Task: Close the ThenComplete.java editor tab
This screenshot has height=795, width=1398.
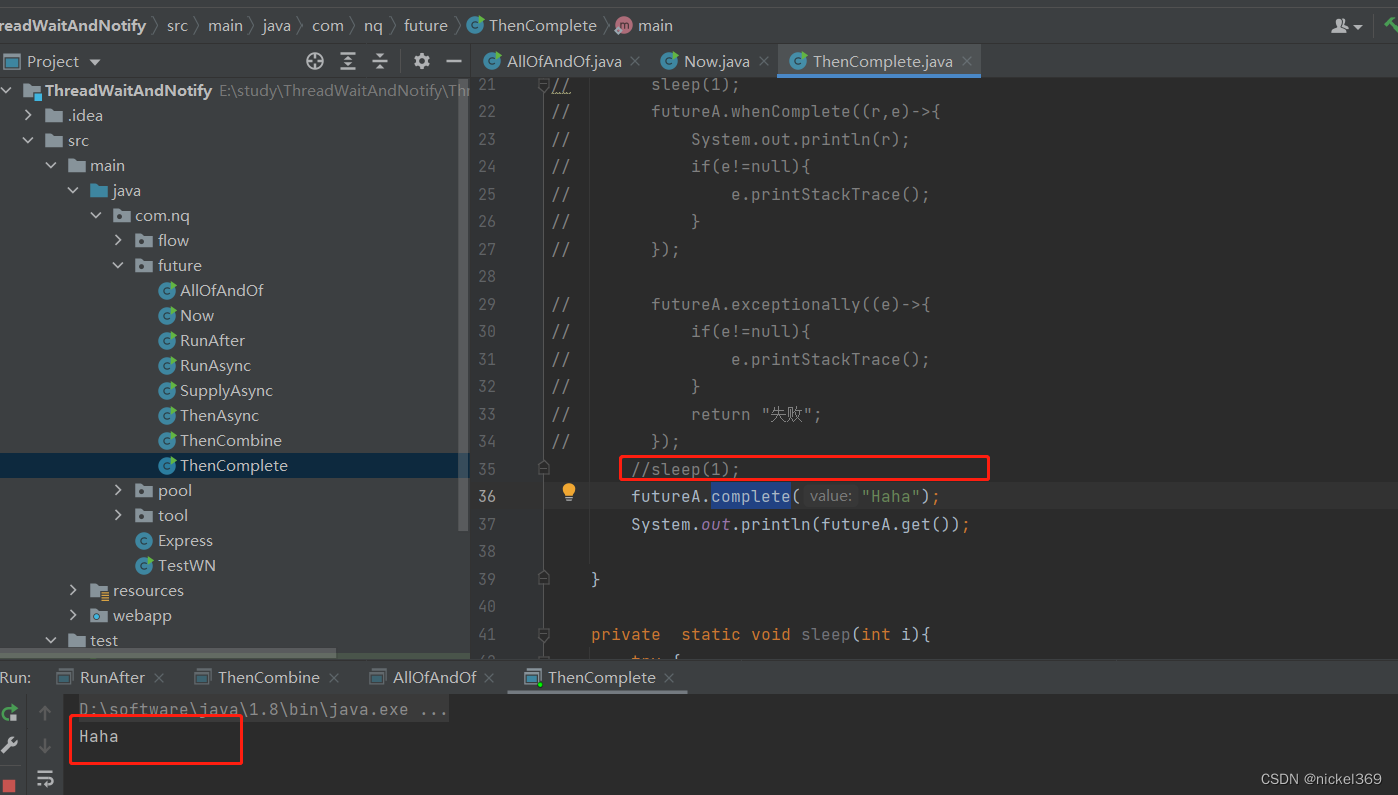Action: click(967, 62)
